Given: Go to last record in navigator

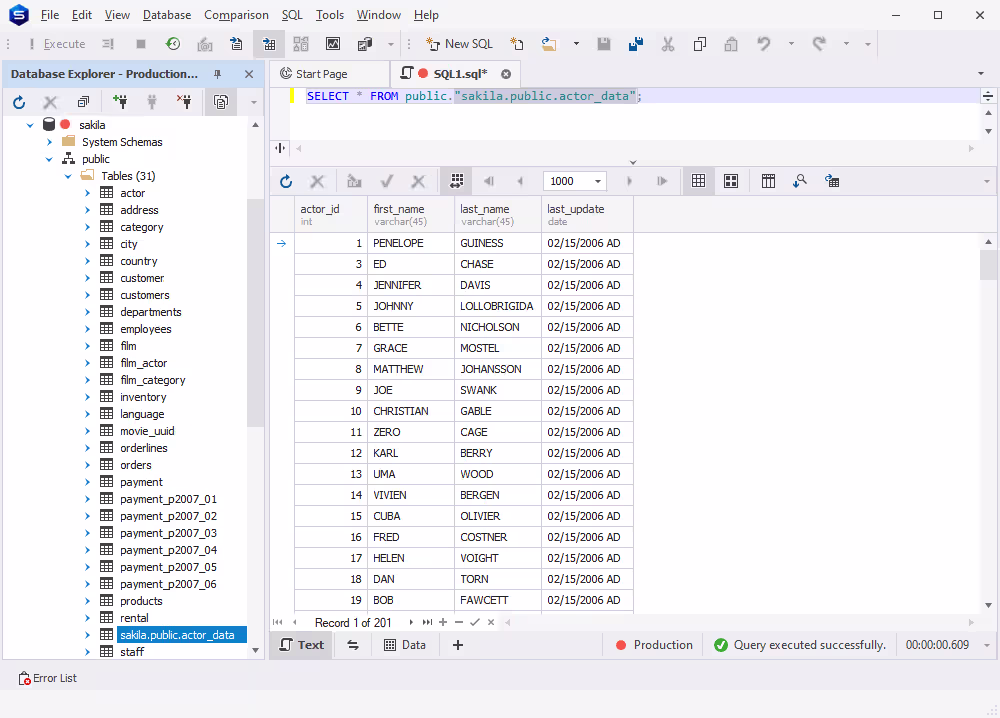Looking at the screenshot, I should pos(427,622).
